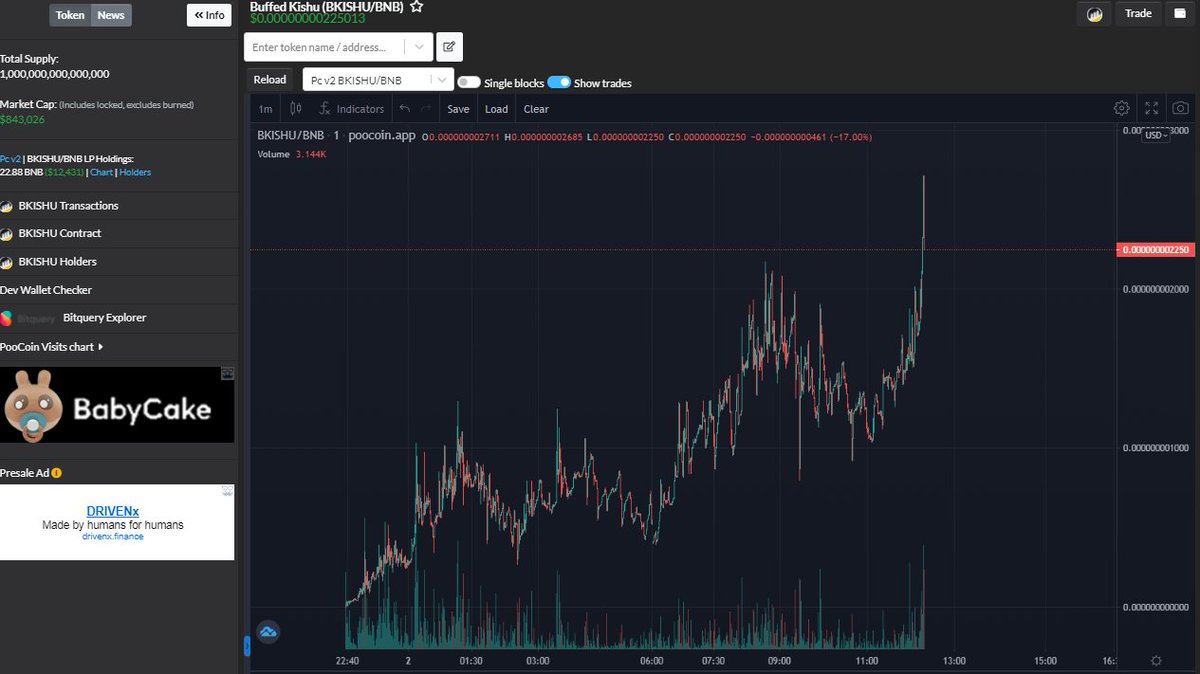Toggle the Single blocks switch

coord(468,83)
